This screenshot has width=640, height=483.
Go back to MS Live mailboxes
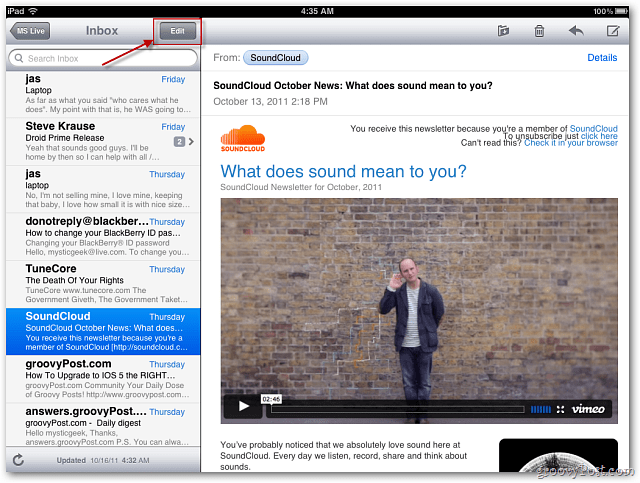tap(30, 31)
